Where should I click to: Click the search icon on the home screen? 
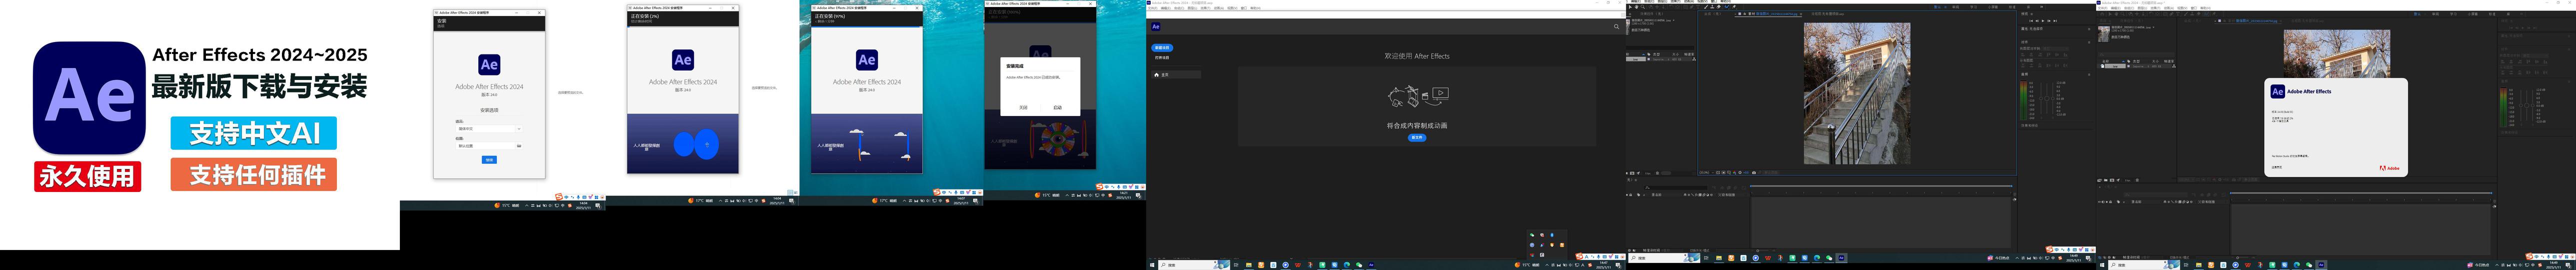1616,27
